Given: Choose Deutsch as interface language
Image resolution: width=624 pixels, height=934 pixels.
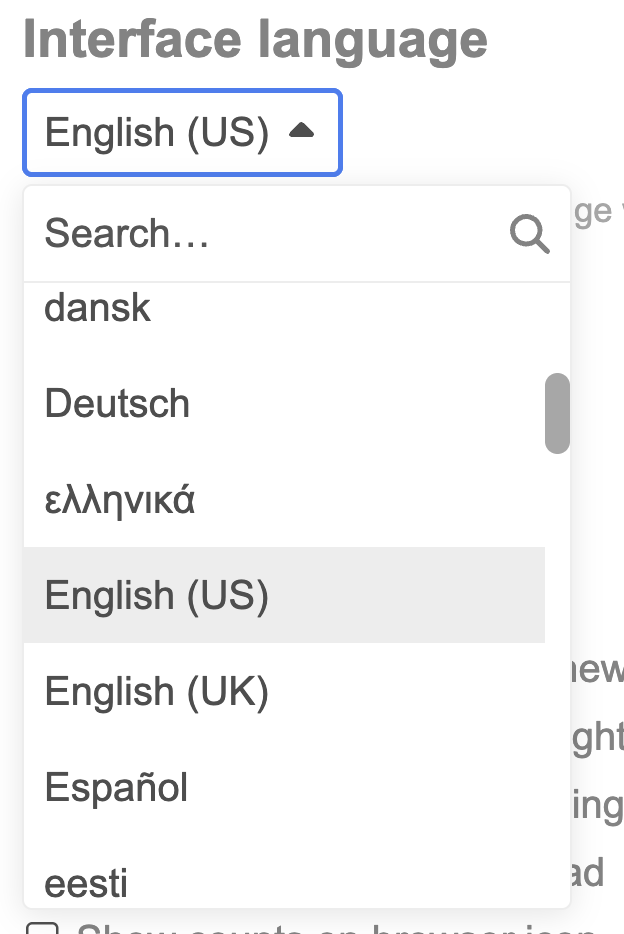Looking at the screenshot, I should [x=117, y=404].
